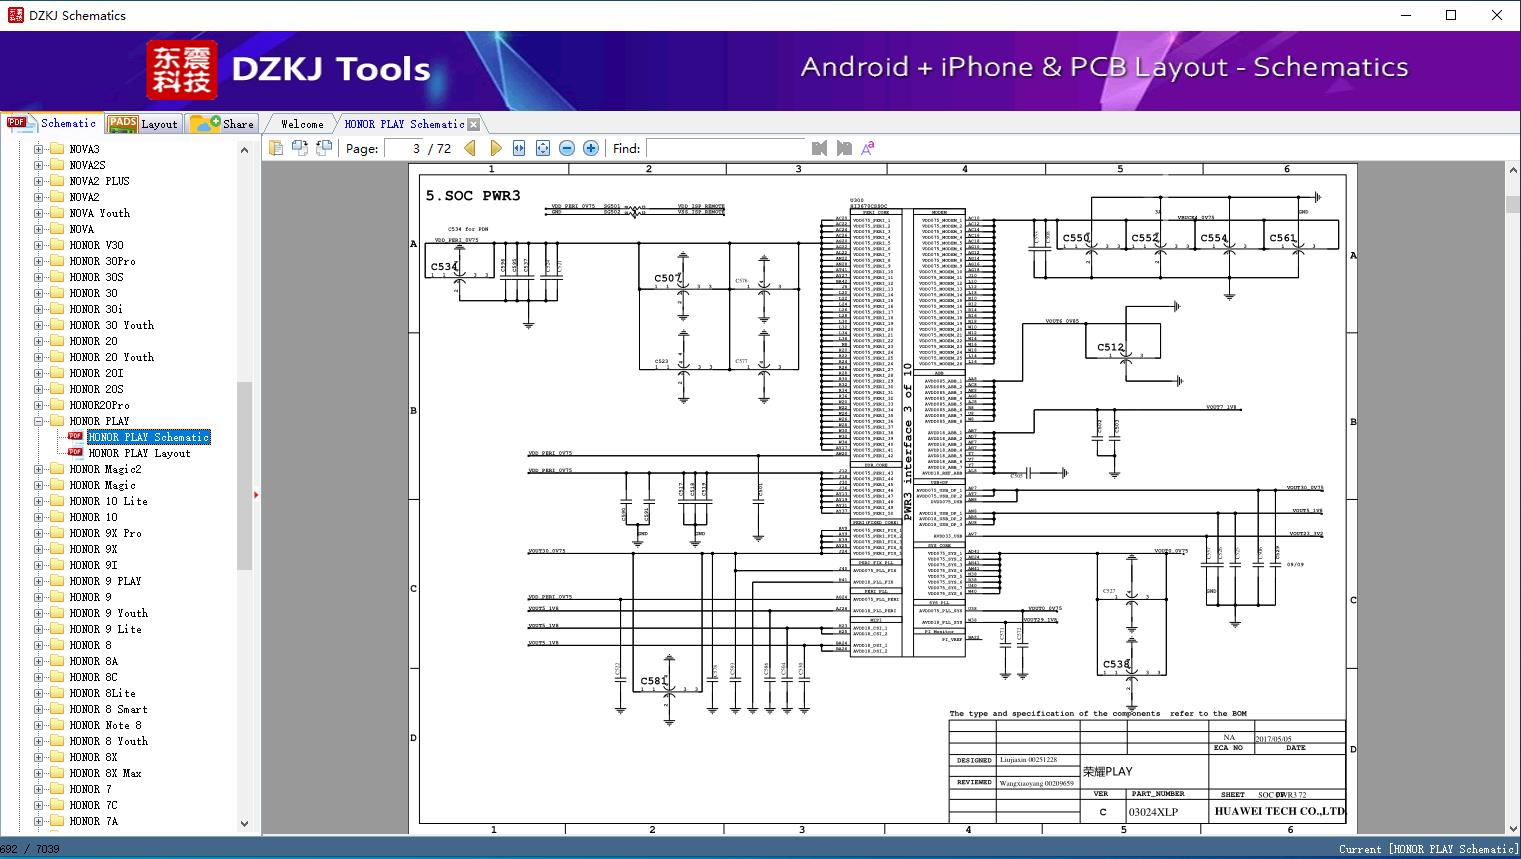Click the page number input field

(x=403, y=148)
